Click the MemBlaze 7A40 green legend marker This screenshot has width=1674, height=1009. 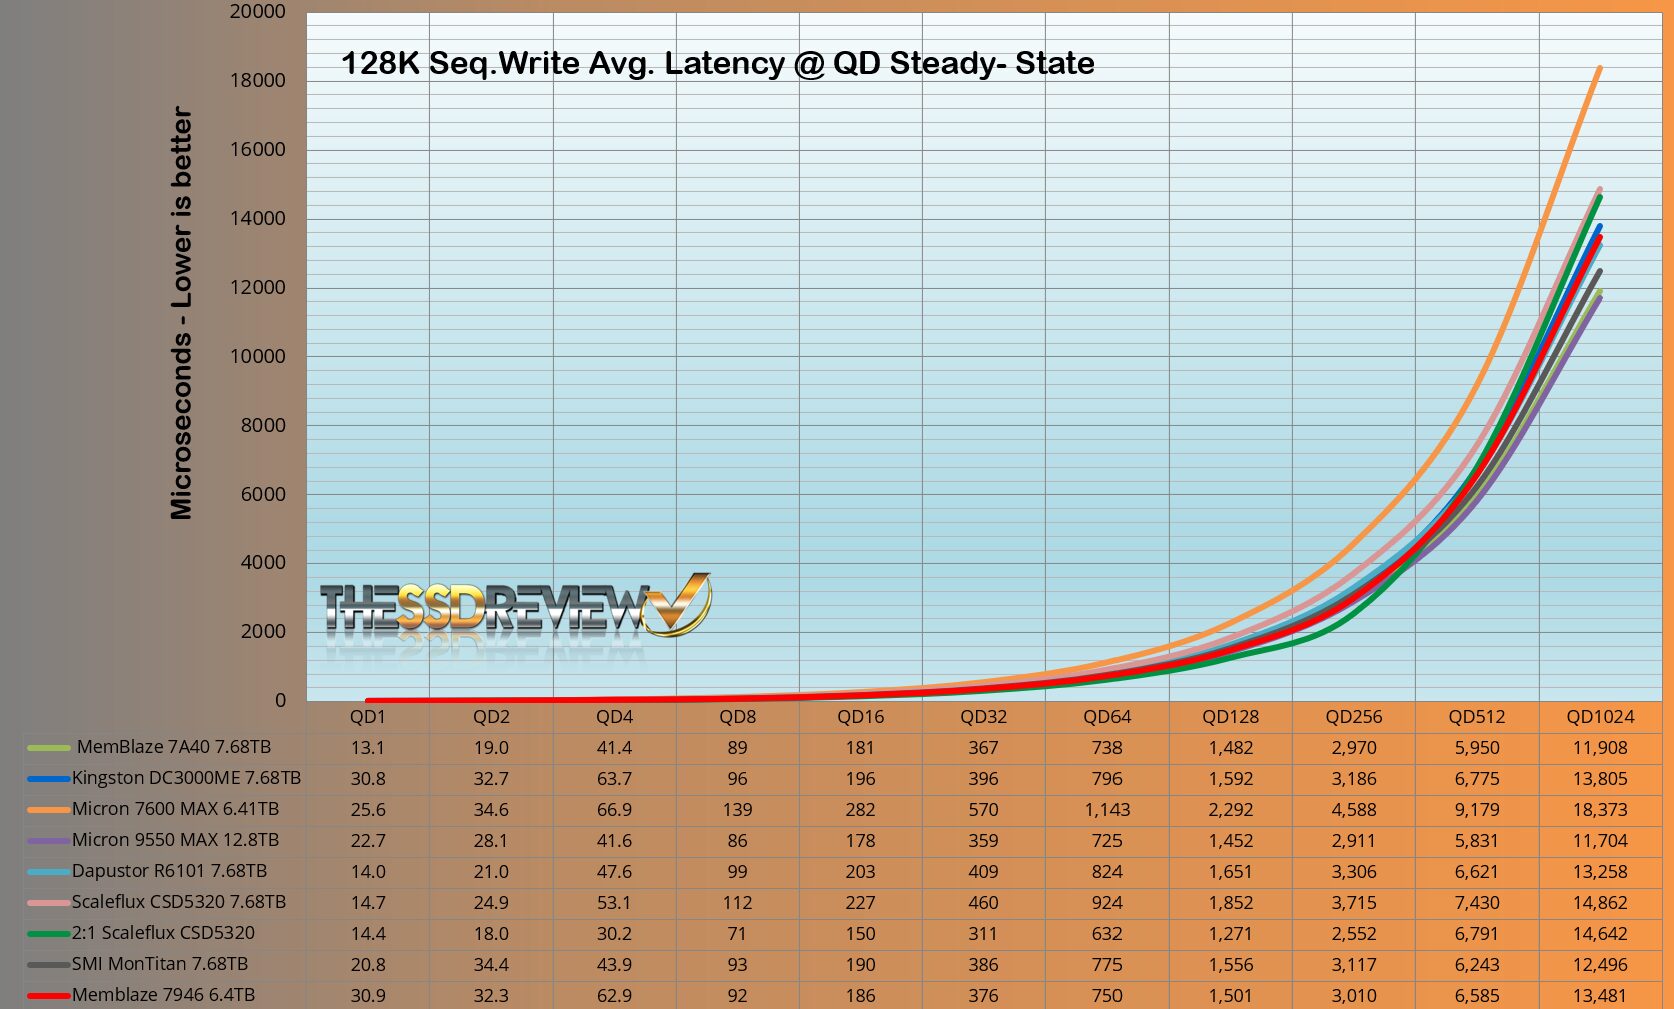tap(48, 748)
